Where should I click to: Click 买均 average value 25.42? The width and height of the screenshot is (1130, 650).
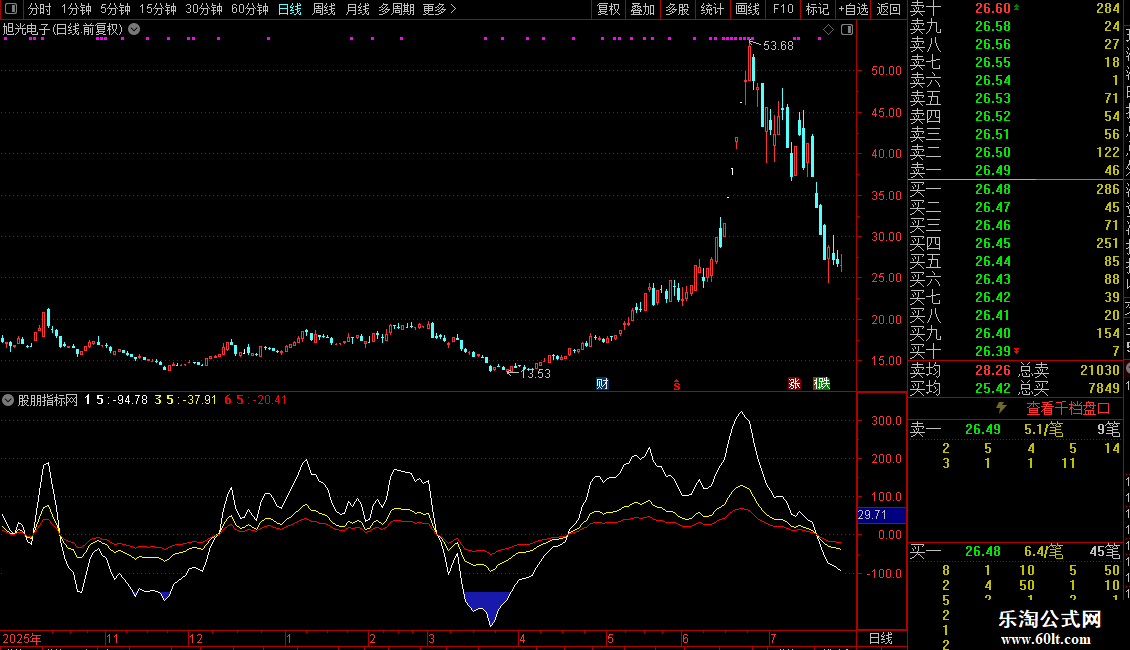pyautogui.click(x=993, y=388)
